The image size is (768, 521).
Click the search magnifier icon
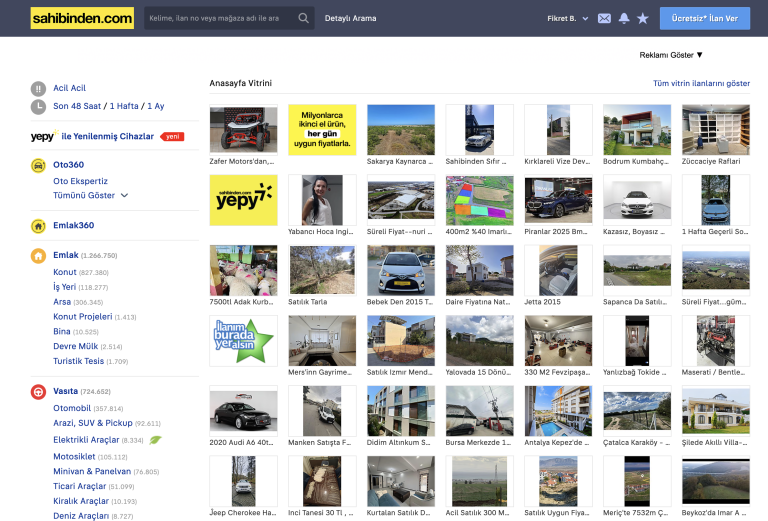tap(303, 18)
